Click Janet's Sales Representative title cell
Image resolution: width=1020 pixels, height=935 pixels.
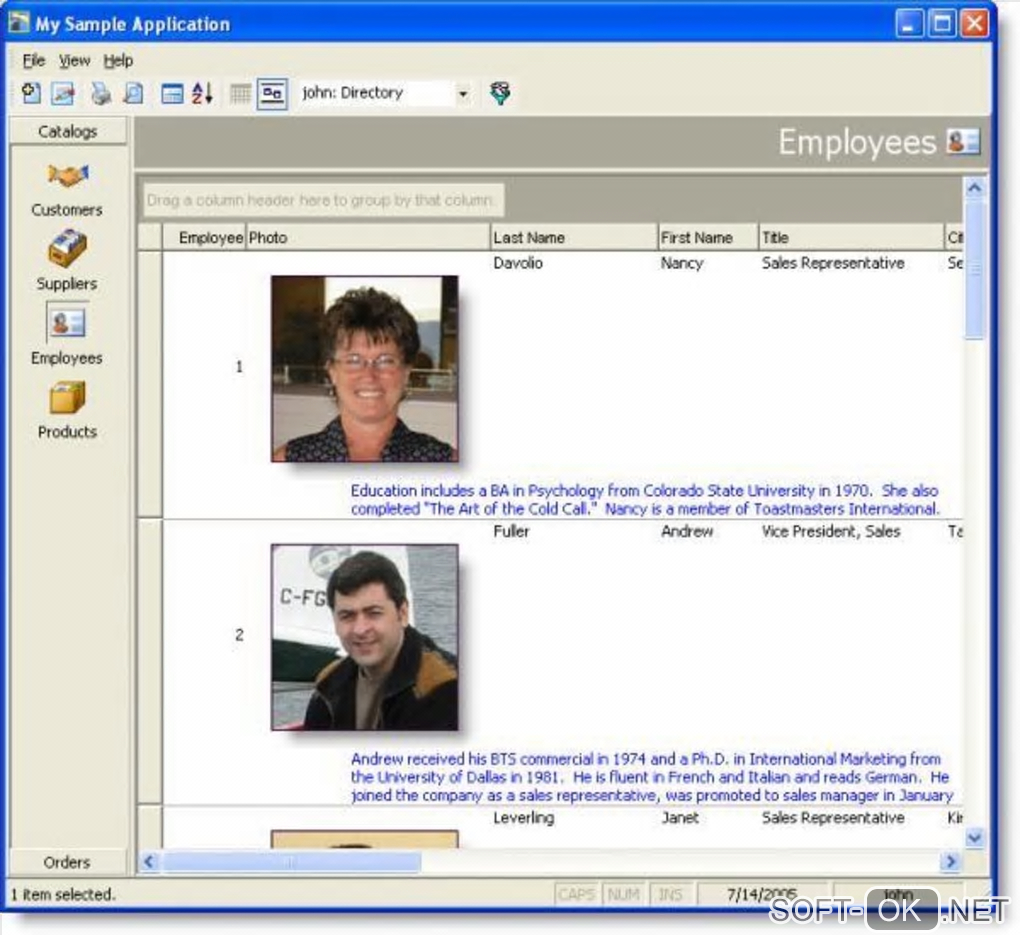833,818
